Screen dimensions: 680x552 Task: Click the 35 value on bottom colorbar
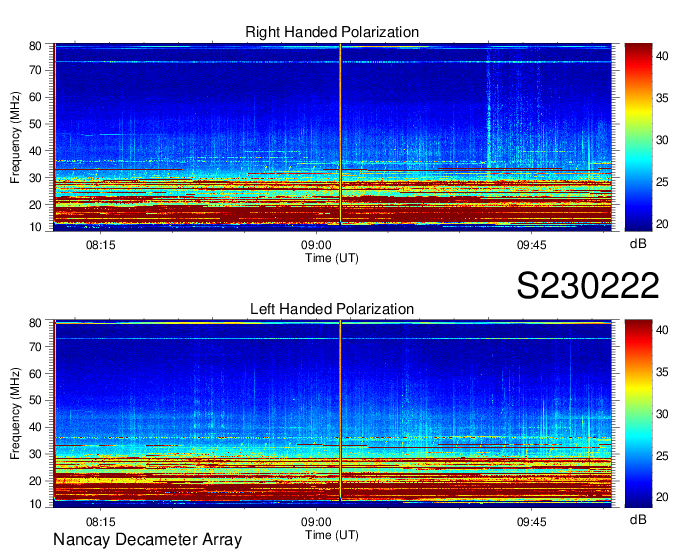[x=662, y=372]
